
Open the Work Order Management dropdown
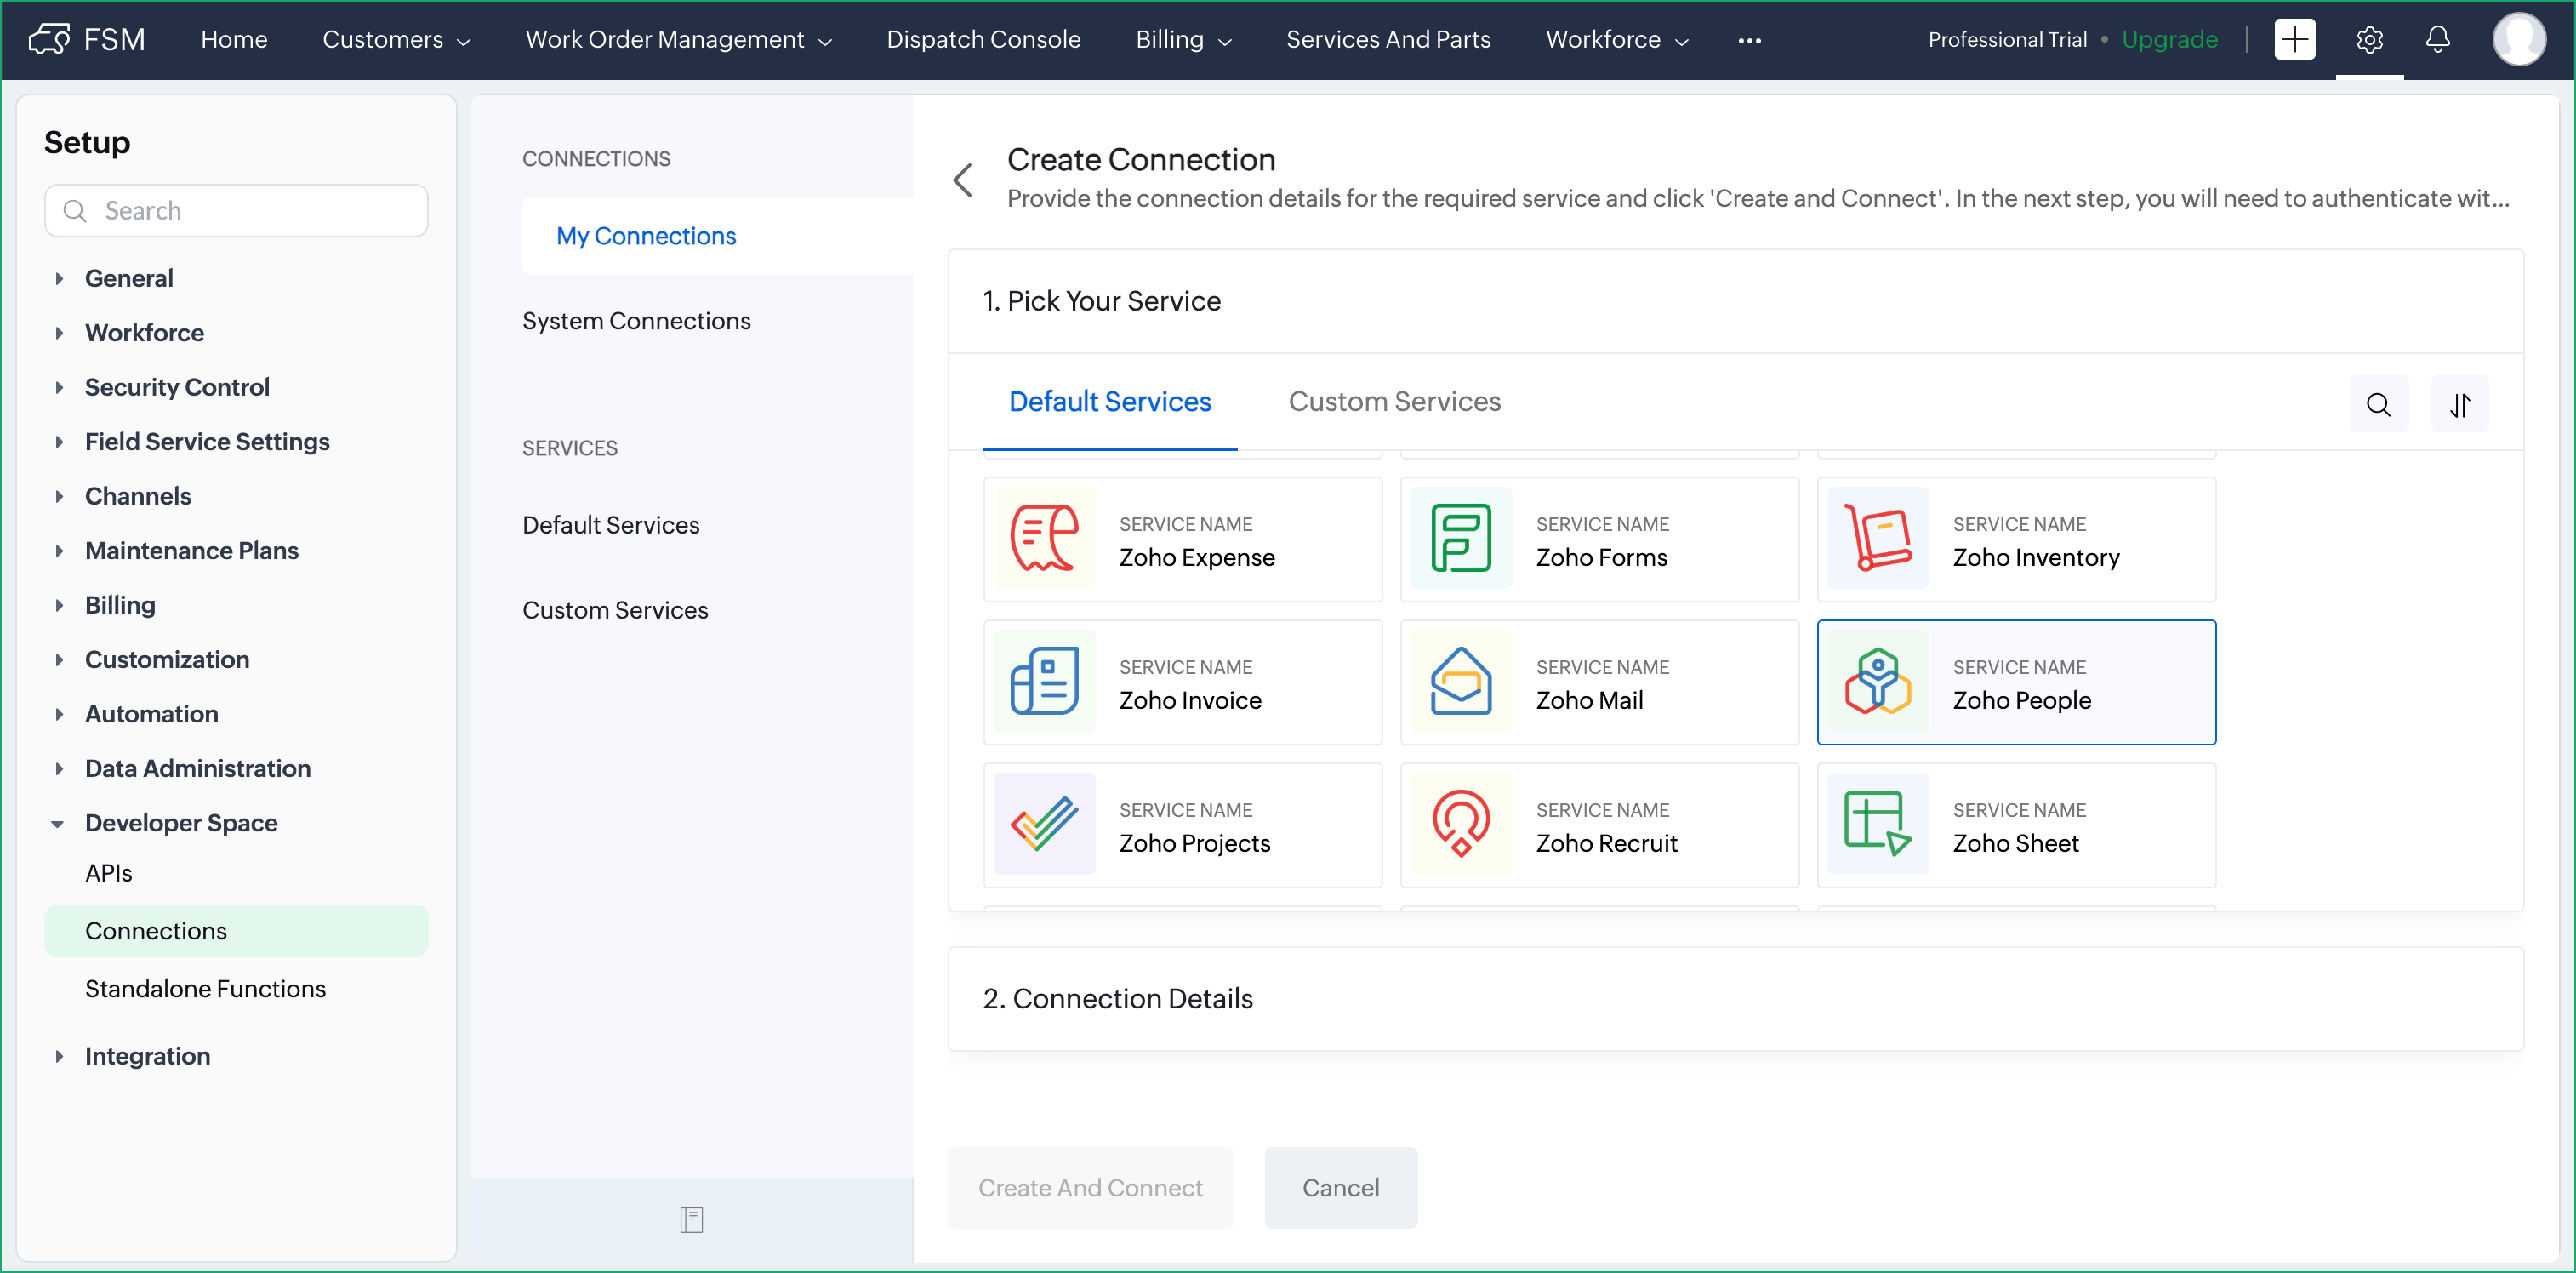click(x=678, y=39)
